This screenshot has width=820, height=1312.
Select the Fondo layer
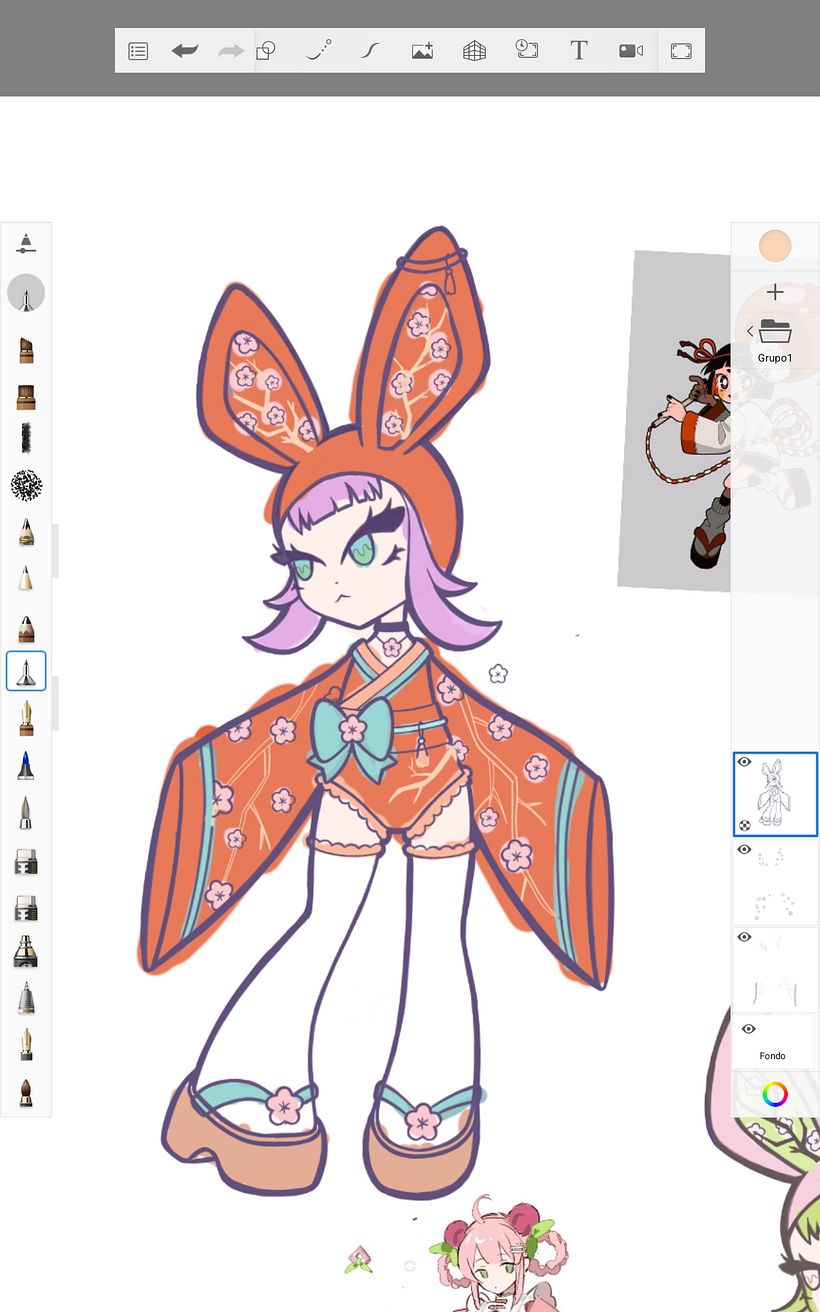pos(775,1043)
